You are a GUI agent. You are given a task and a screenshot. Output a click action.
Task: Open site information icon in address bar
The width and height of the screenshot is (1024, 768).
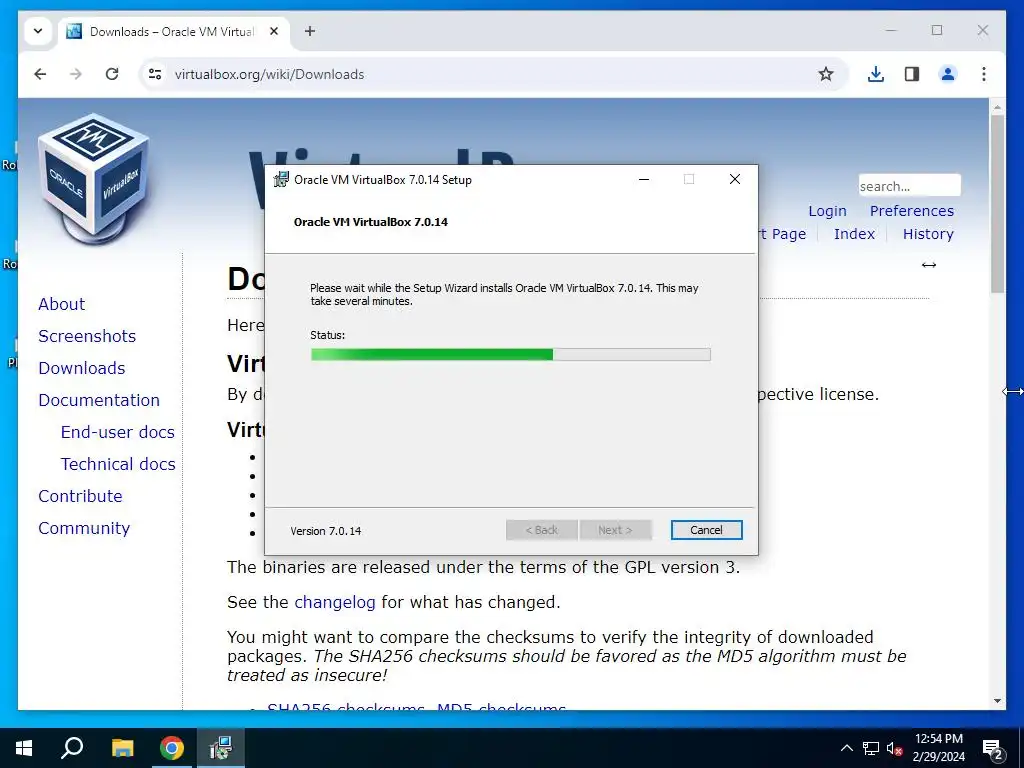[155, 74]
